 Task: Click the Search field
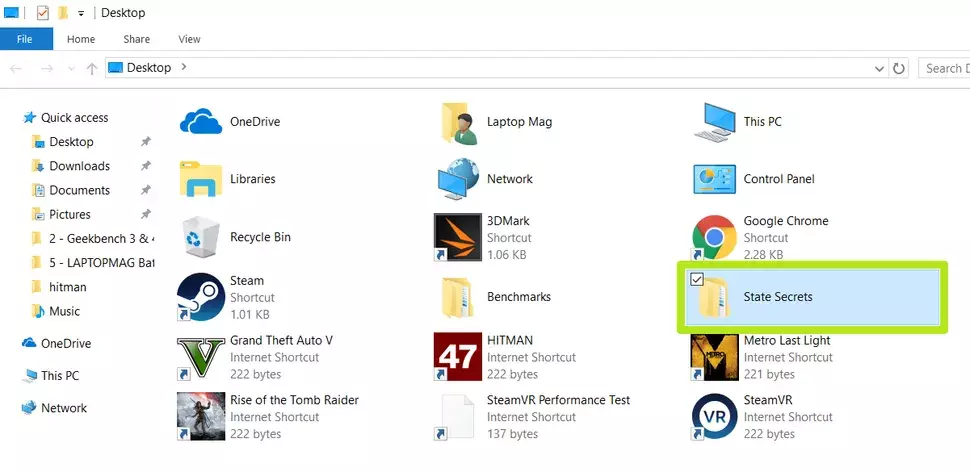click(x=944, y=68)
